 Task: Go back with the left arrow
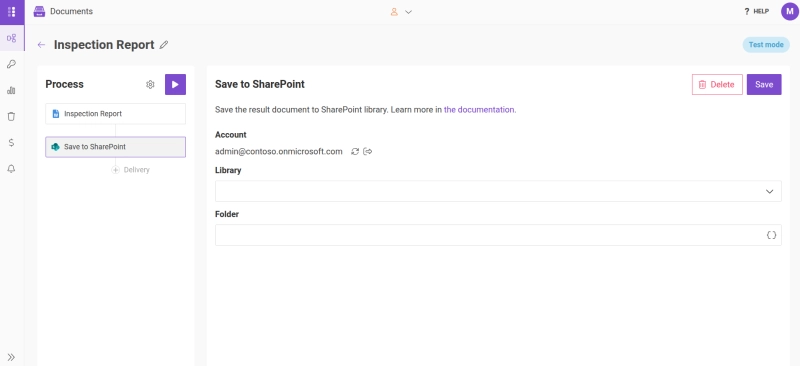click(41, 45)
